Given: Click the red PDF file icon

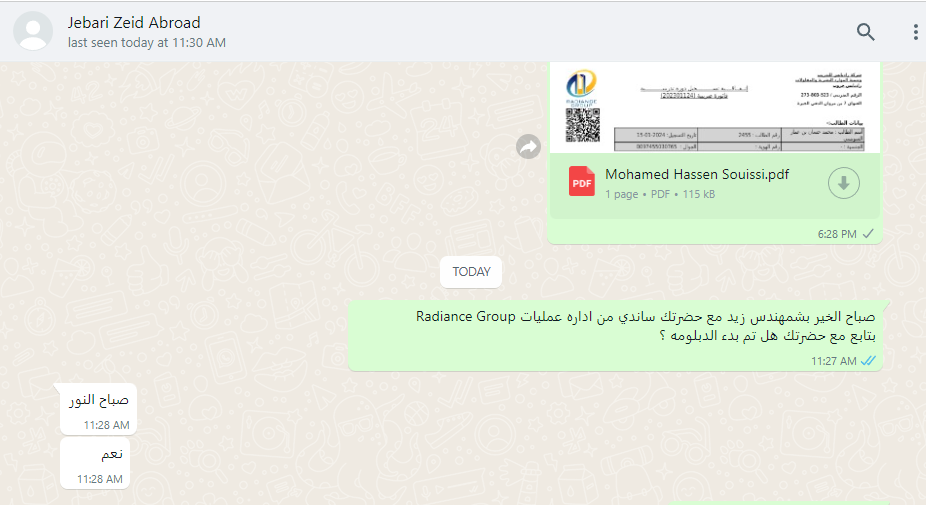Looking at the screenshot, I should pos(582,181).
